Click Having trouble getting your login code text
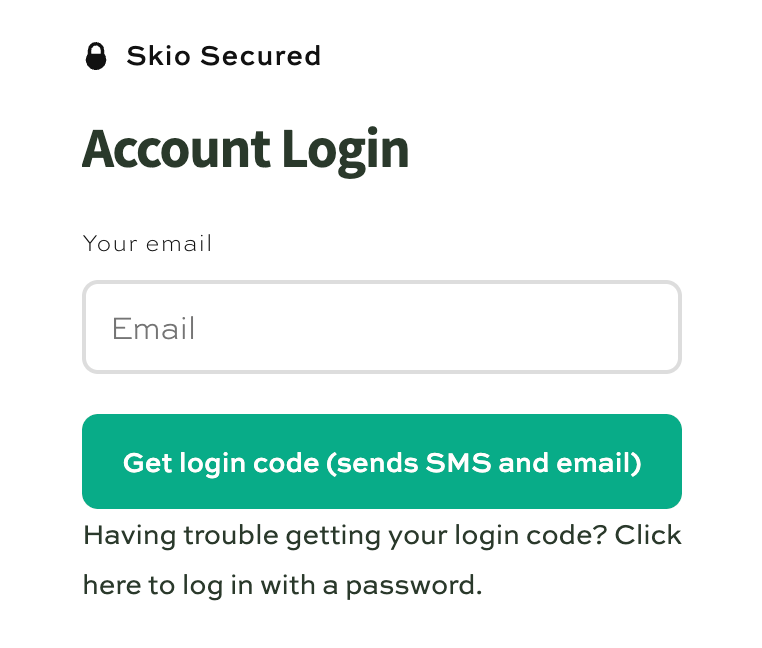The image size is (762, 648). (345, 536)
